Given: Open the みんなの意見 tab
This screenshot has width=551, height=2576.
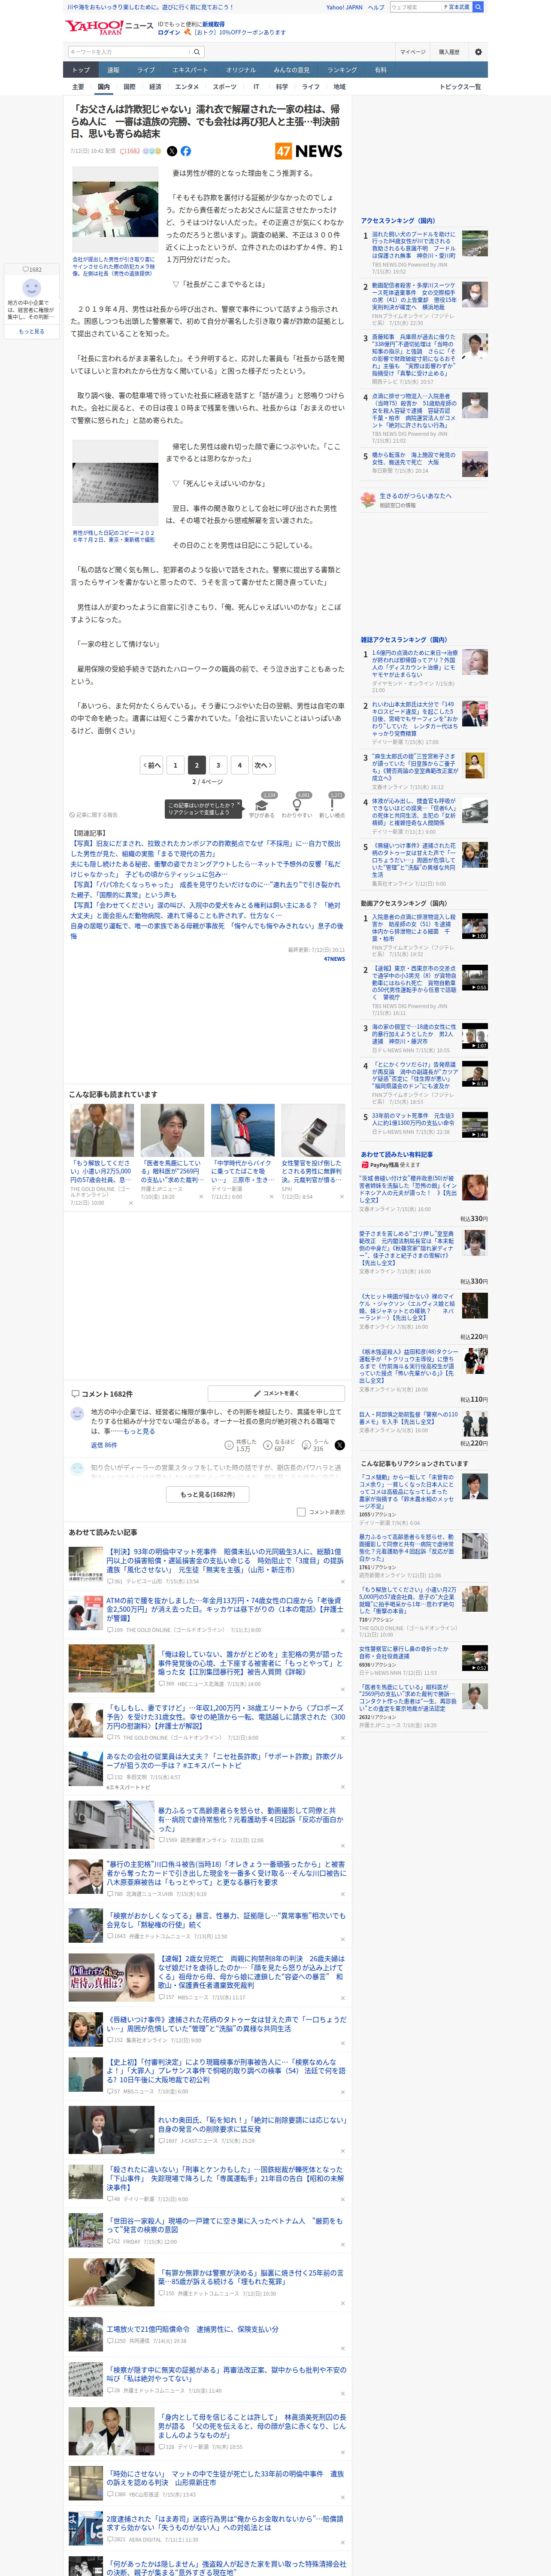Looking at the screenshot, I should [x=291, y=70].
